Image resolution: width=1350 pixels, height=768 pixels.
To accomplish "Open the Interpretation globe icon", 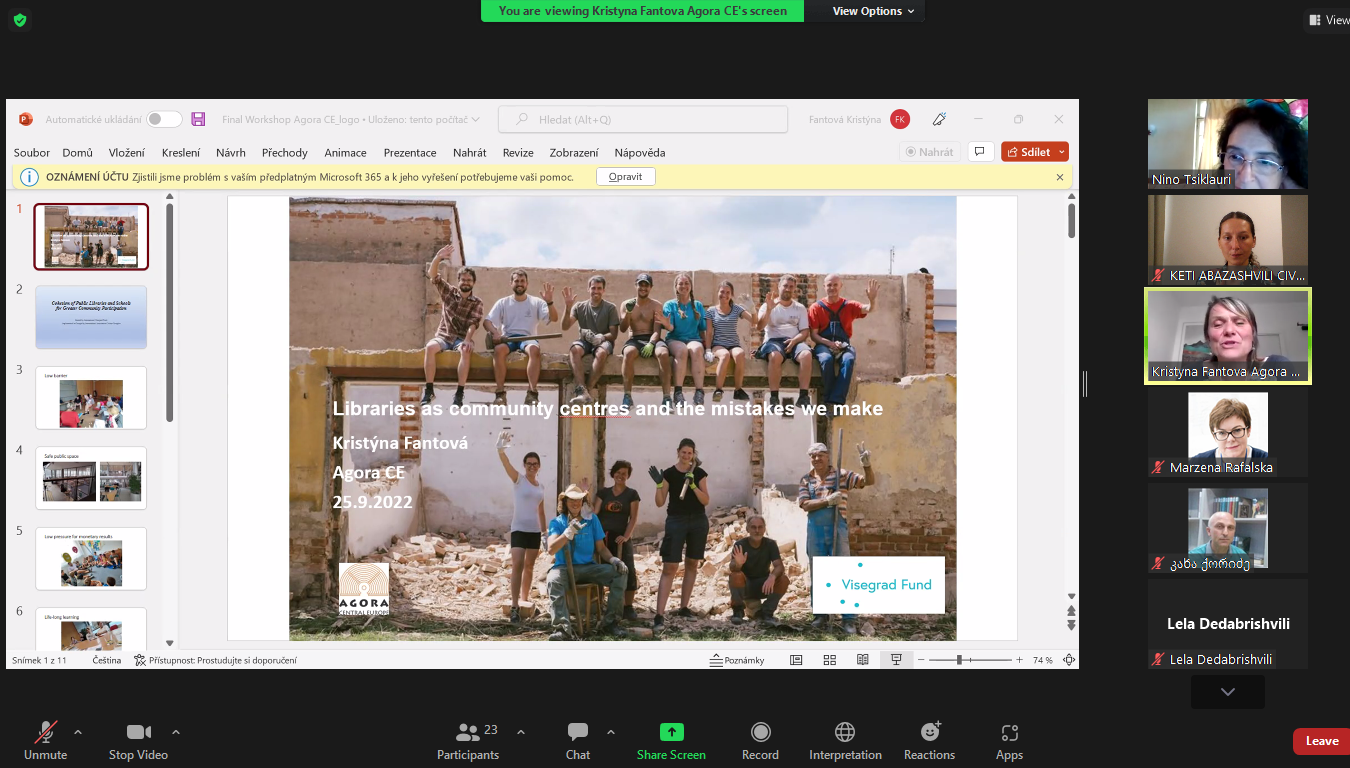I will pyautogui.click(x=845, y=733).
